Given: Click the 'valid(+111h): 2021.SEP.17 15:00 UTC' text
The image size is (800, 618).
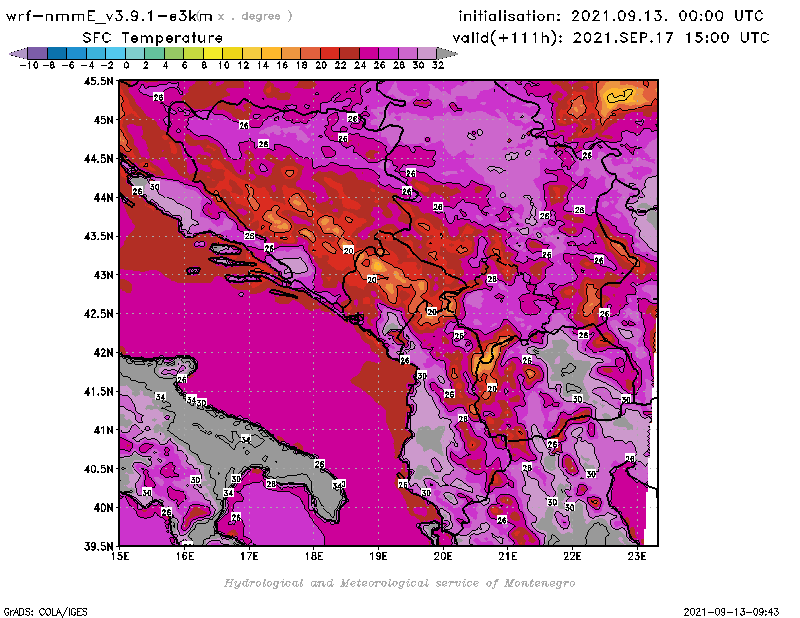Looking at the screenshot, I should [611, 38].
